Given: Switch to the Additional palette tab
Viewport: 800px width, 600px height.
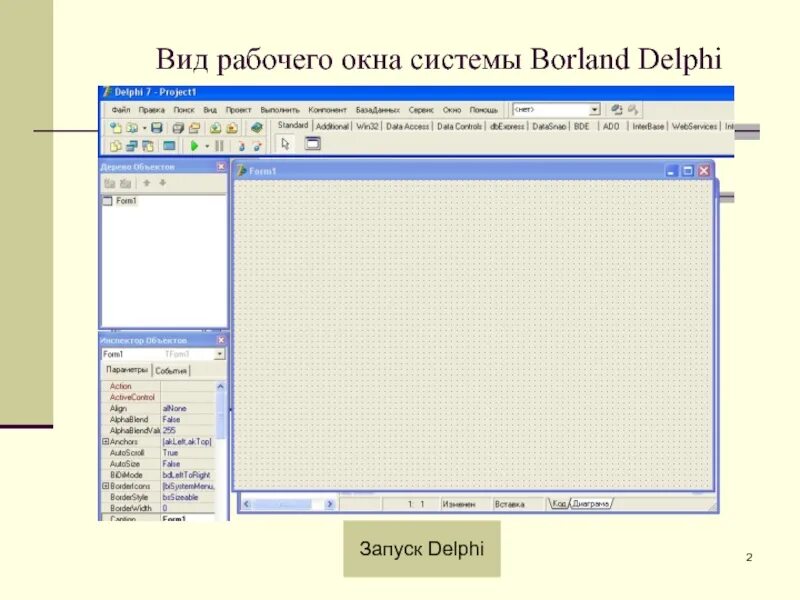Looking at the screenshot, I should pyautogui.click(x=332, y=126).
